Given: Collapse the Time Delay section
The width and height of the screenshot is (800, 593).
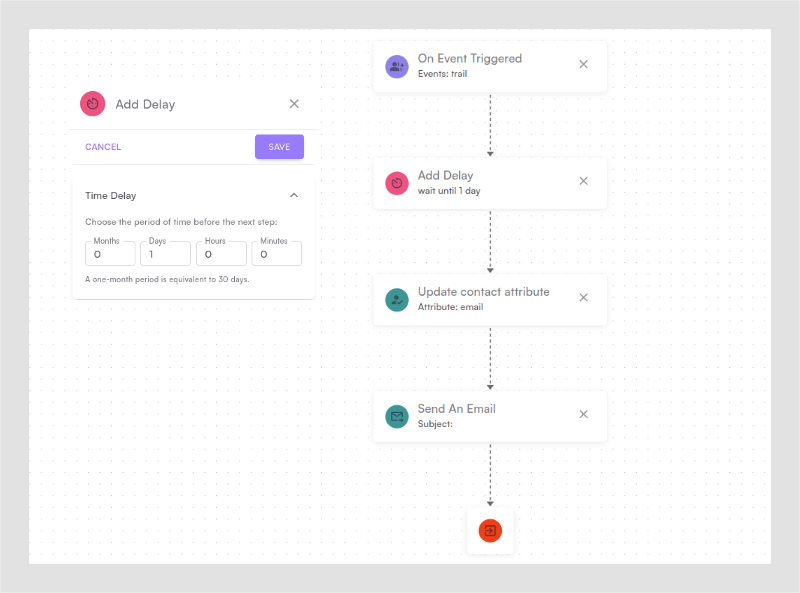Looking at the screenshot, I should click(x=294, y=195).
